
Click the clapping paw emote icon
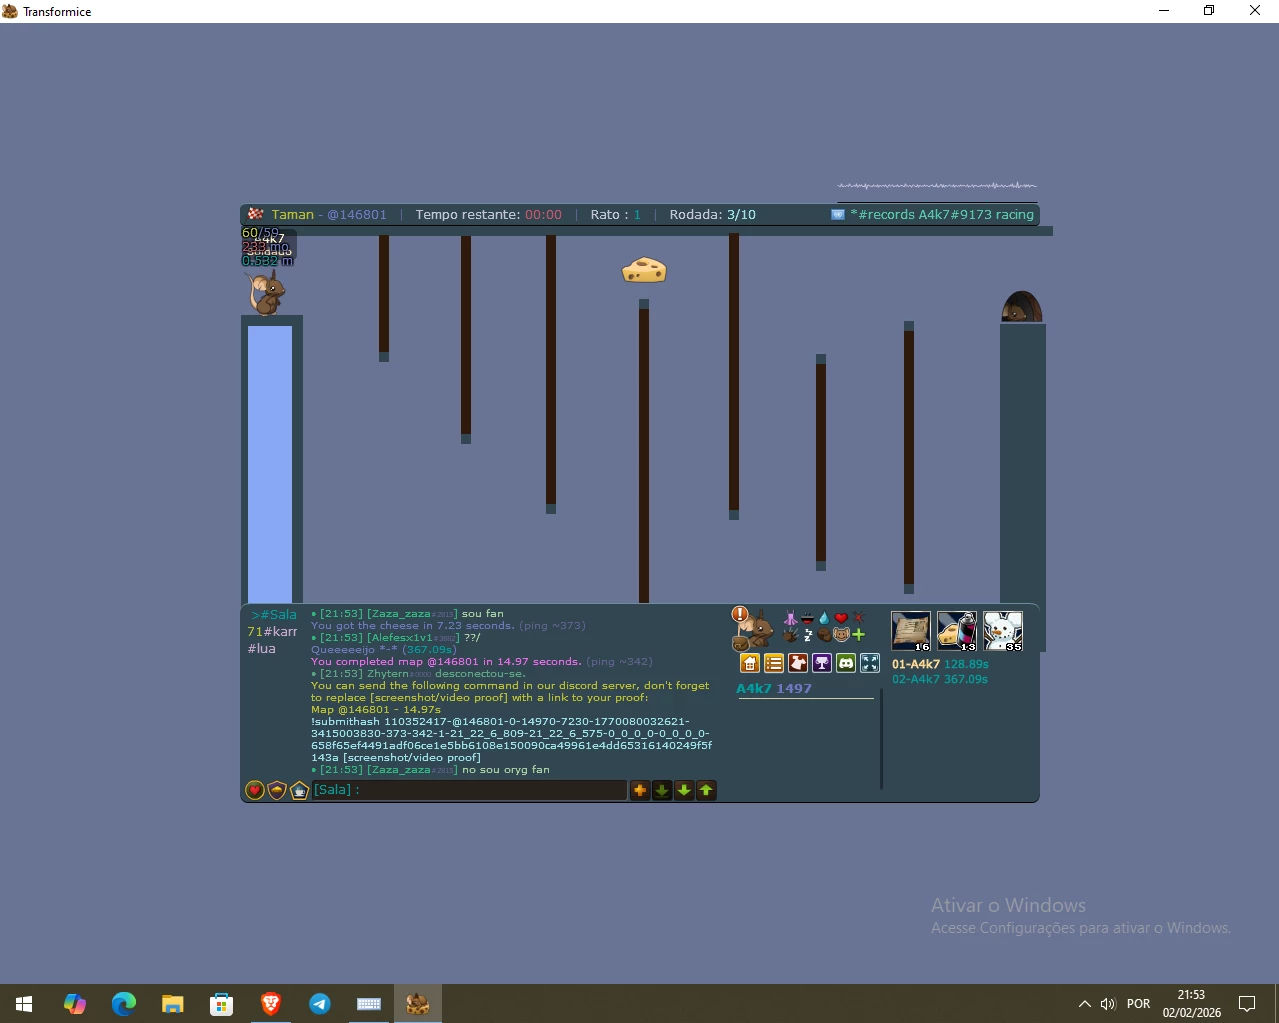(790, 634)
